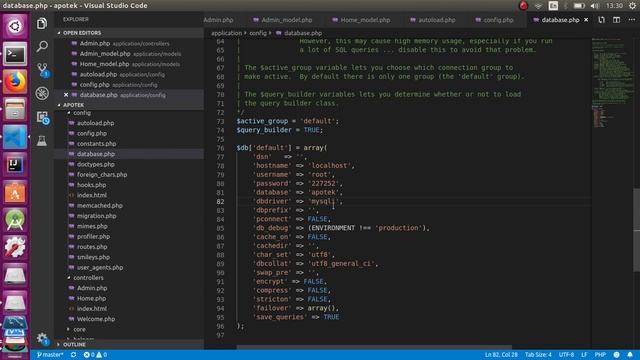Open the Manage gear in activity bar
This screenshot has height=360, width=640.
42,338
